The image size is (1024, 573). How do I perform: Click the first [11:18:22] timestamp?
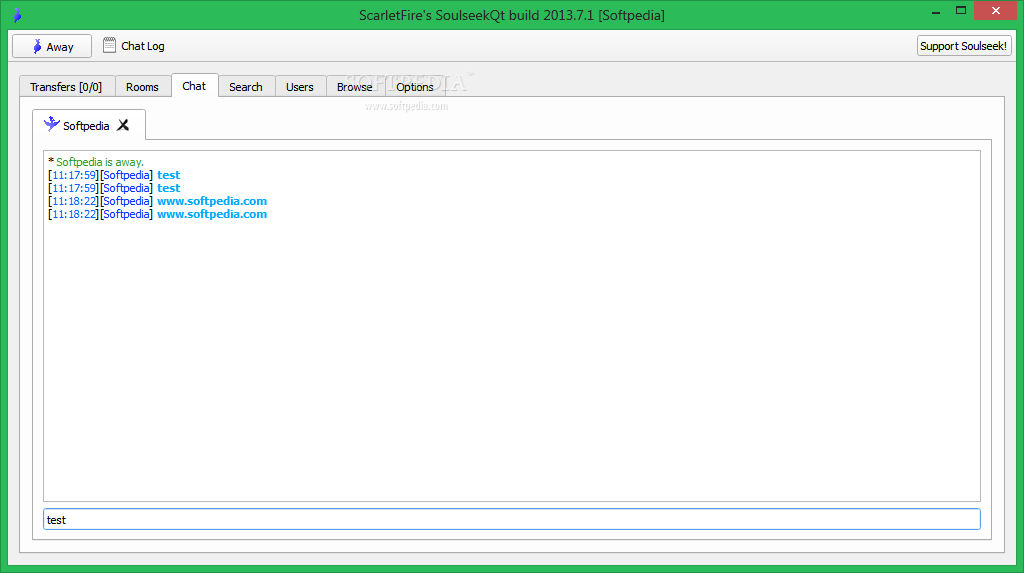(74, 201)
